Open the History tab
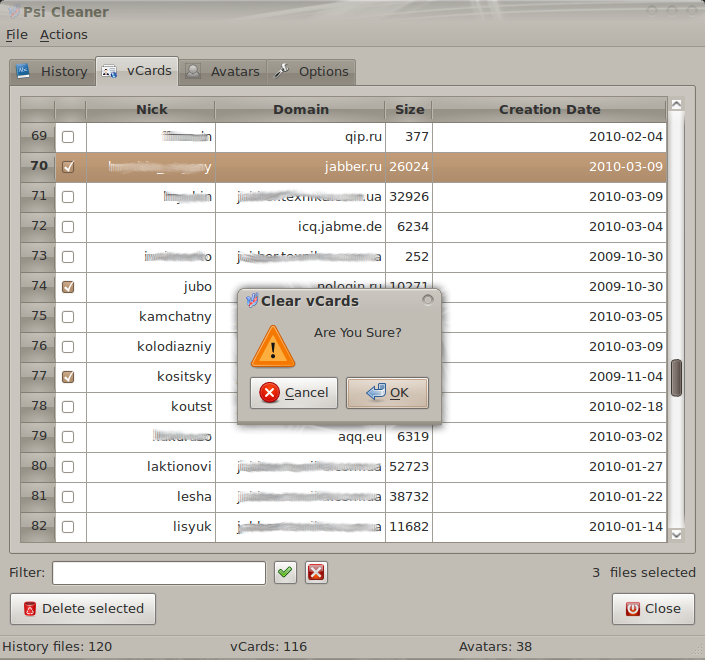 [52, 71]
